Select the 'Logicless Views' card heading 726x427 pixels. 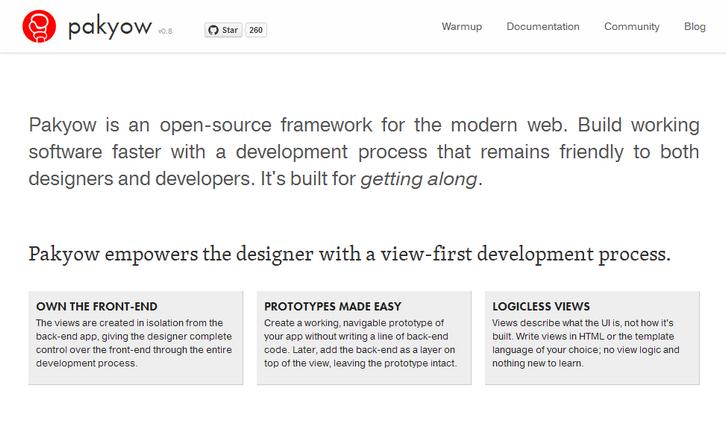[541, 306]
